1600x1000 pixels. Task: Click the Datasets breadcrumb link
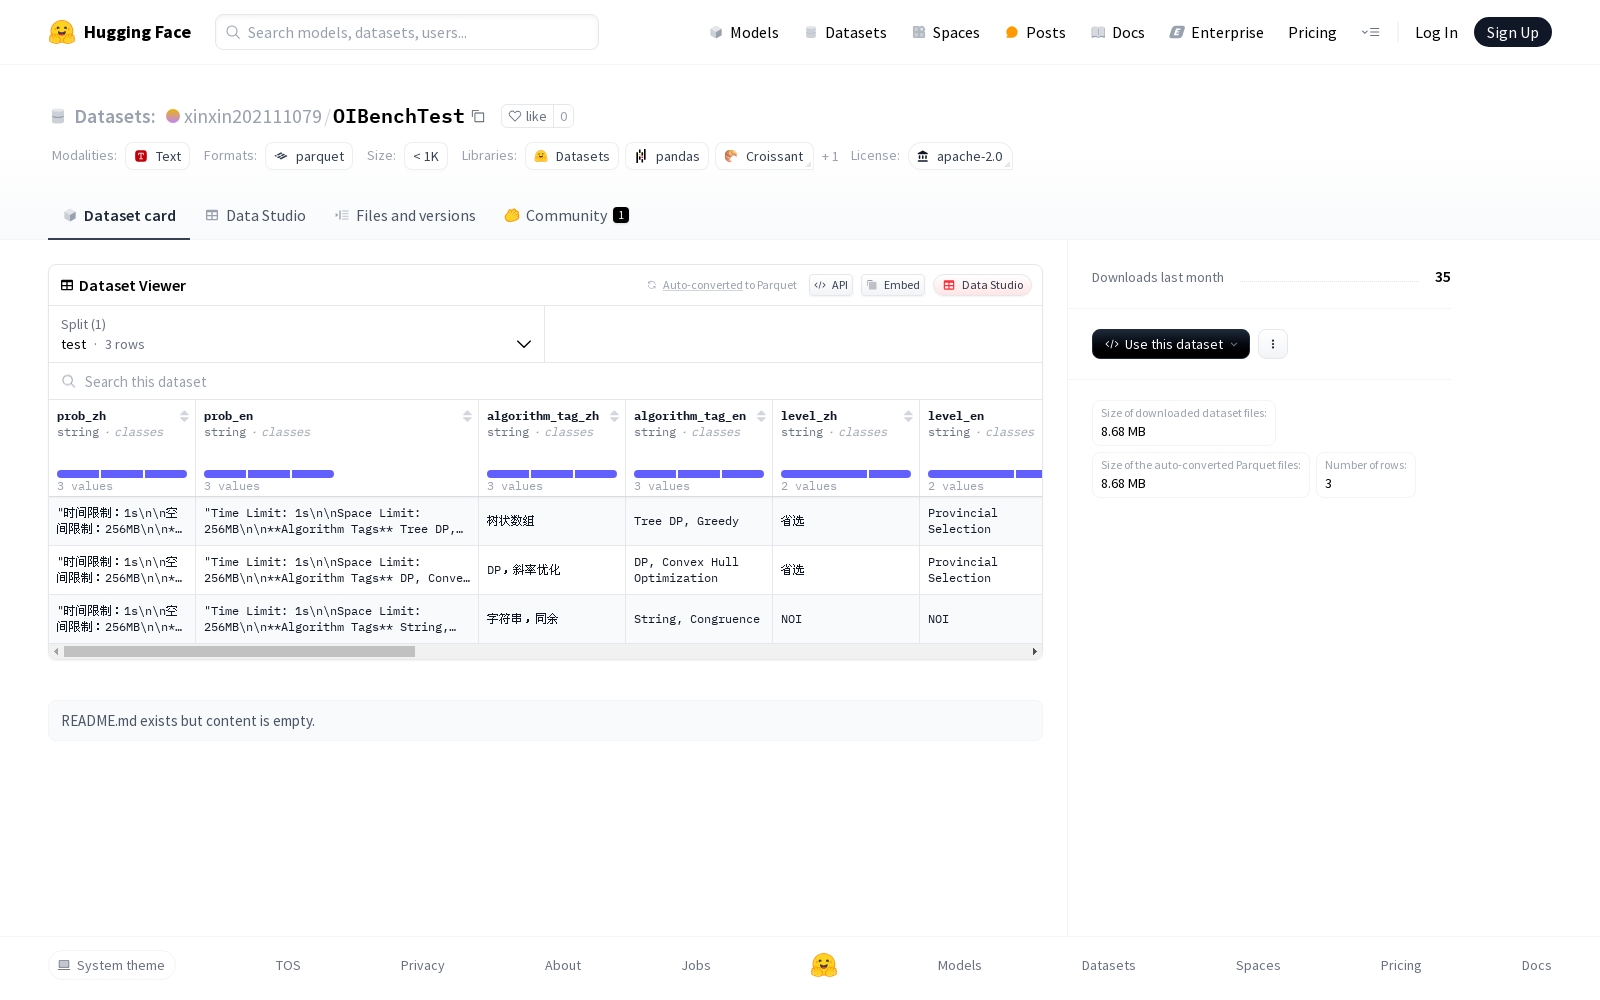[x=115, y=116]
